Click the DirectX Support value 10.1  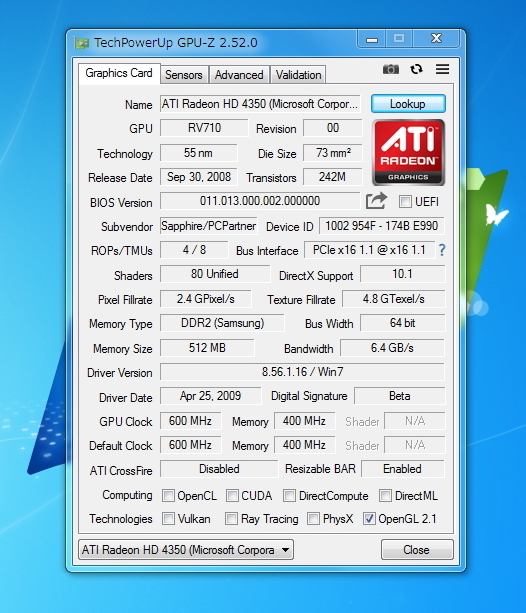(402, 274)
